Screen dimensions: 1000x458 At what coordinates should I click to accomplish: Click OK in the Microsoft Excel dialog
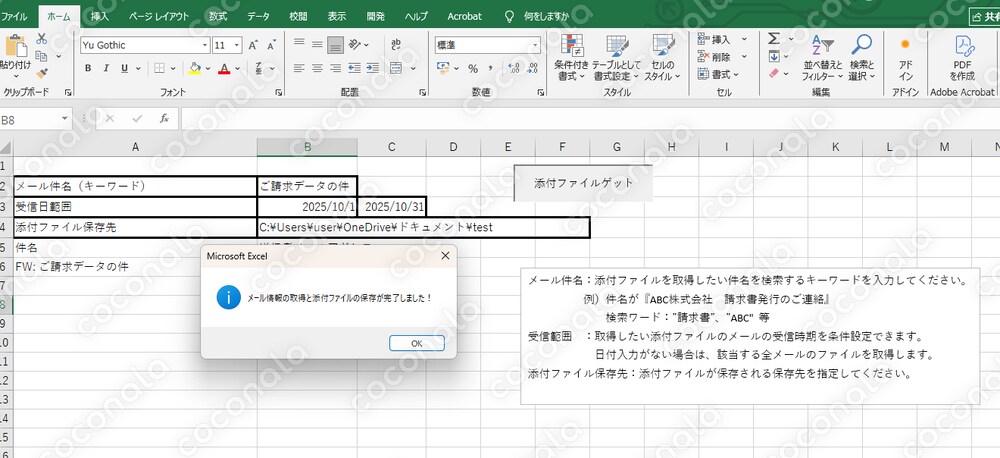(416, 343)
